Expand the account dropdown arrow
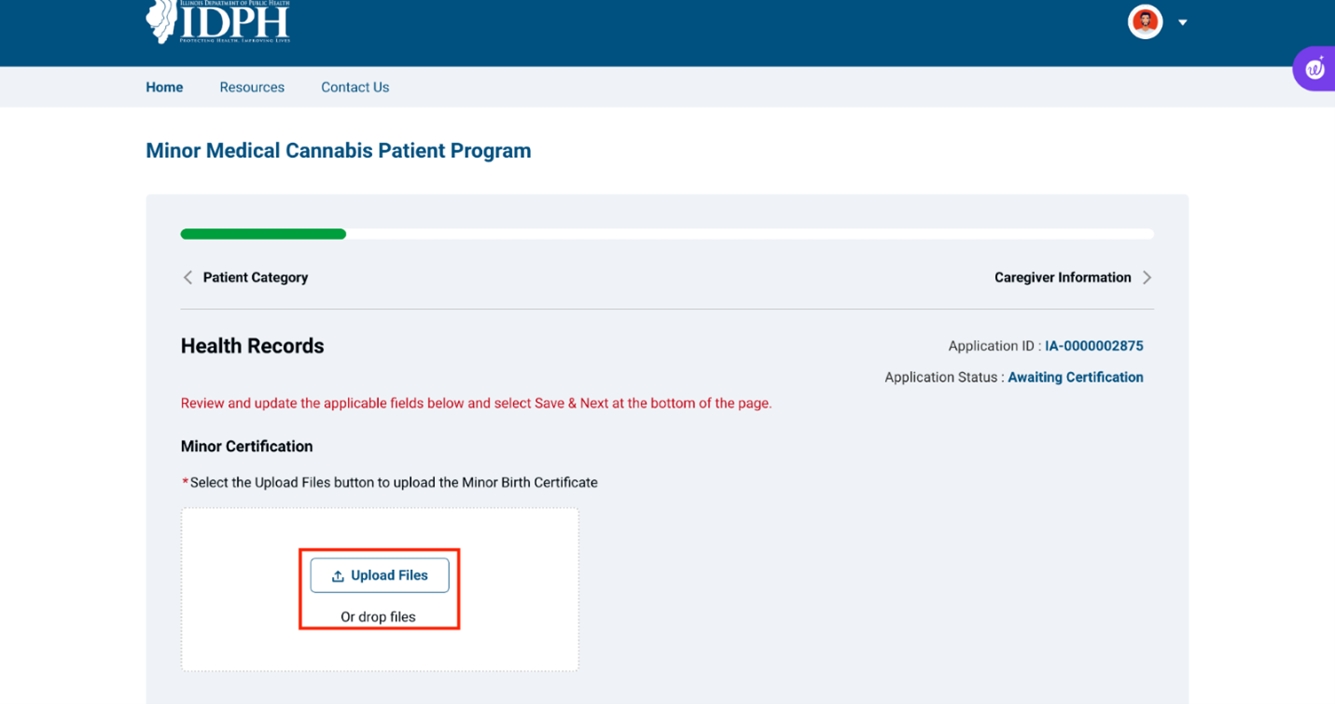Screen dimensions: 1335x704 click(1182, 22)
